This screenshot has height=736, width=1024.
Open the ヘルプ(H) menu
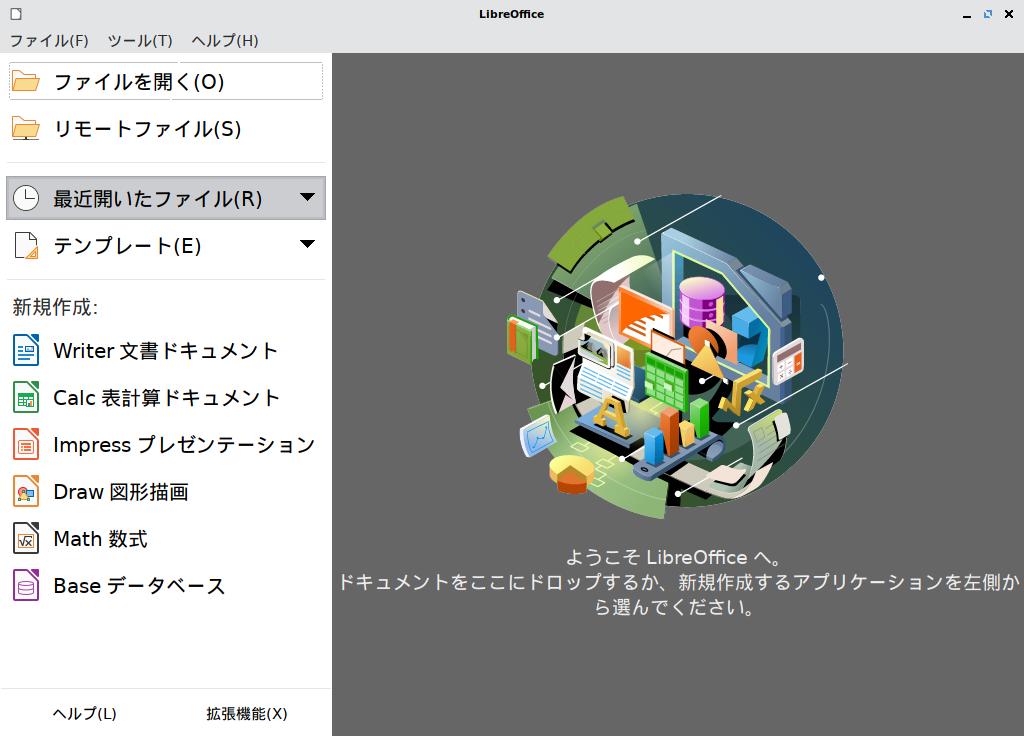(225, 40)
